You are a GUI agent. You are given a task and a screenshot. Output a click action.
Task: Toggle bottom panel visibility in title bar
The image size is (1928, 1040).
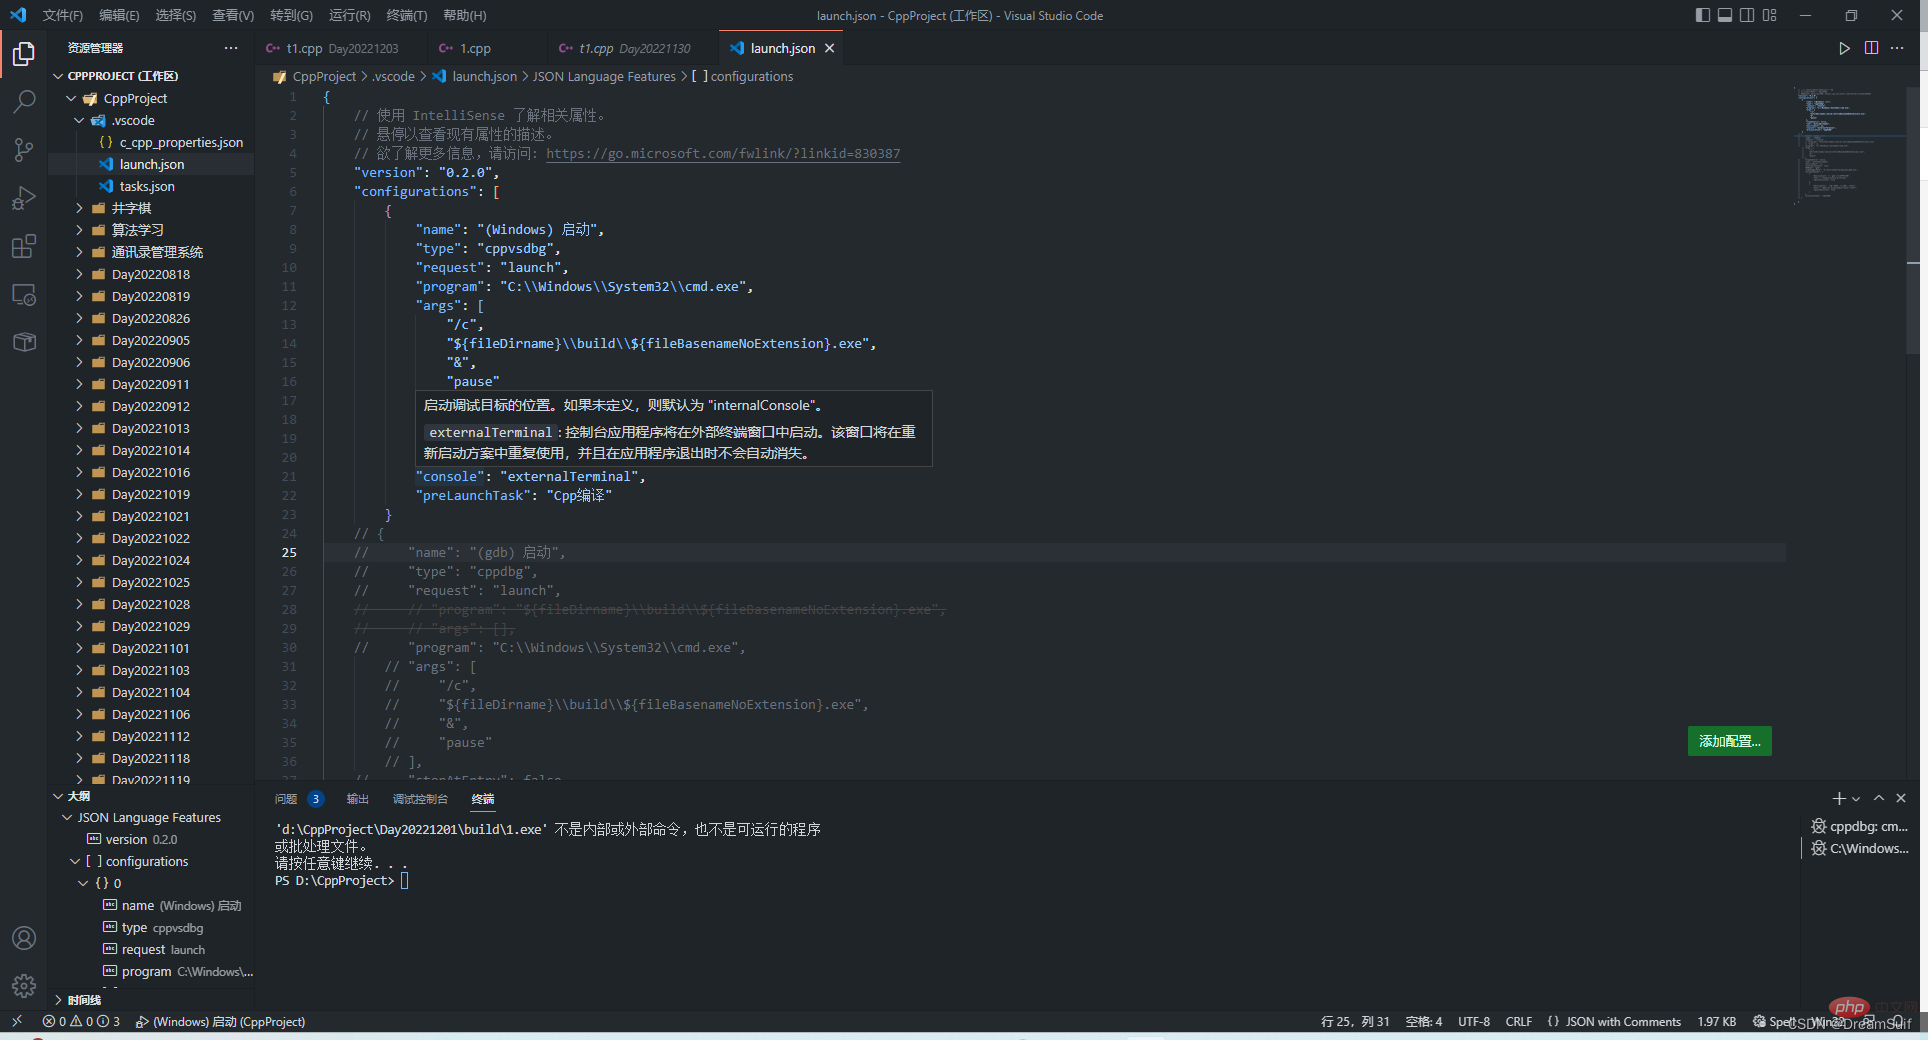tap(1725, 15)
